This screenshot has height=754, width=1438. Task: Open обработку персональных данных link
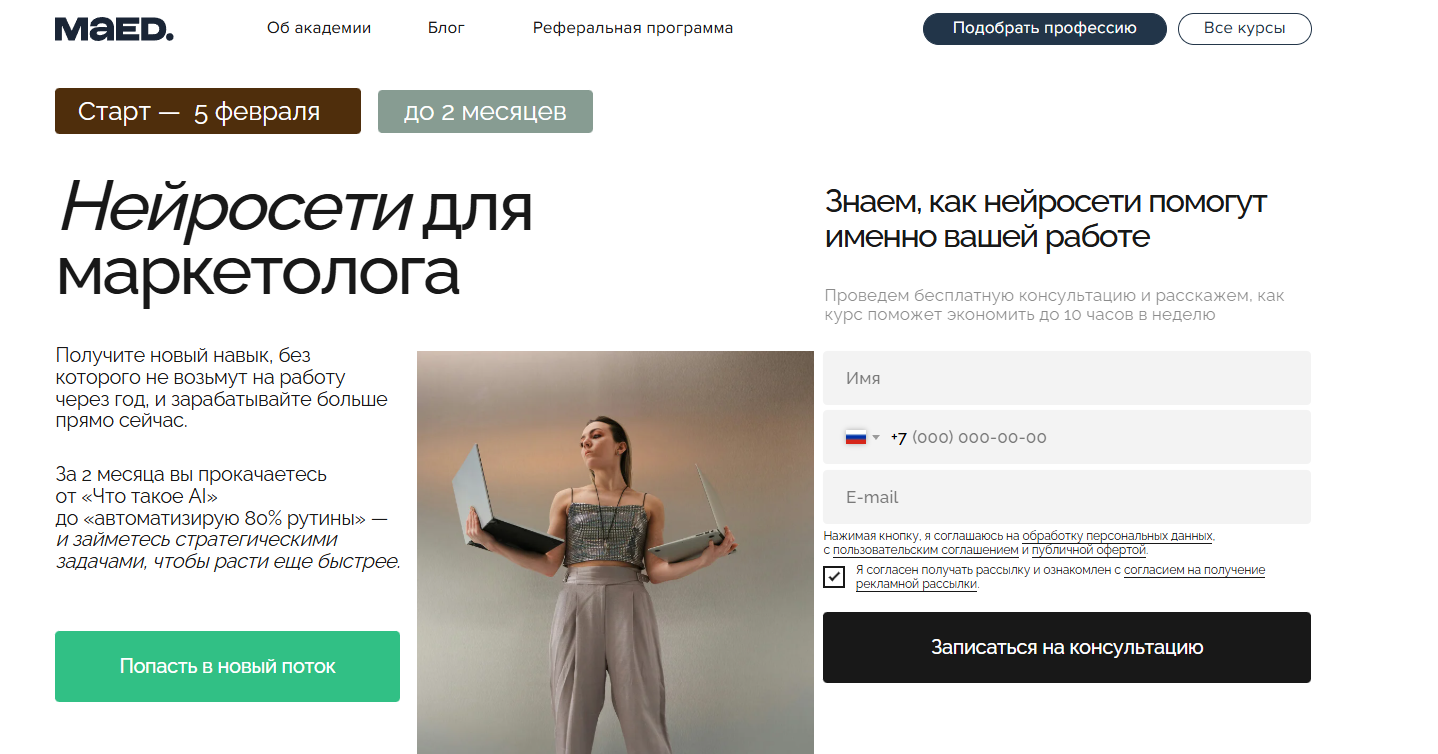[x=1117, y=536]
